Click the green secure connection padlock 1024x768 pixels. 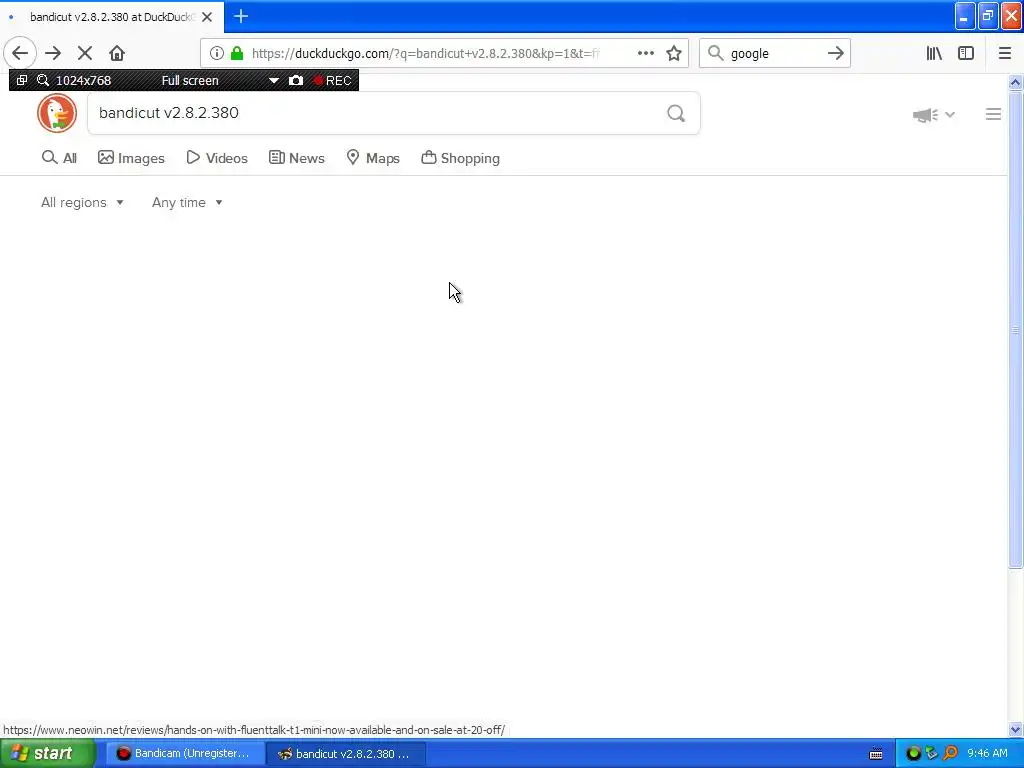(237, 53)
